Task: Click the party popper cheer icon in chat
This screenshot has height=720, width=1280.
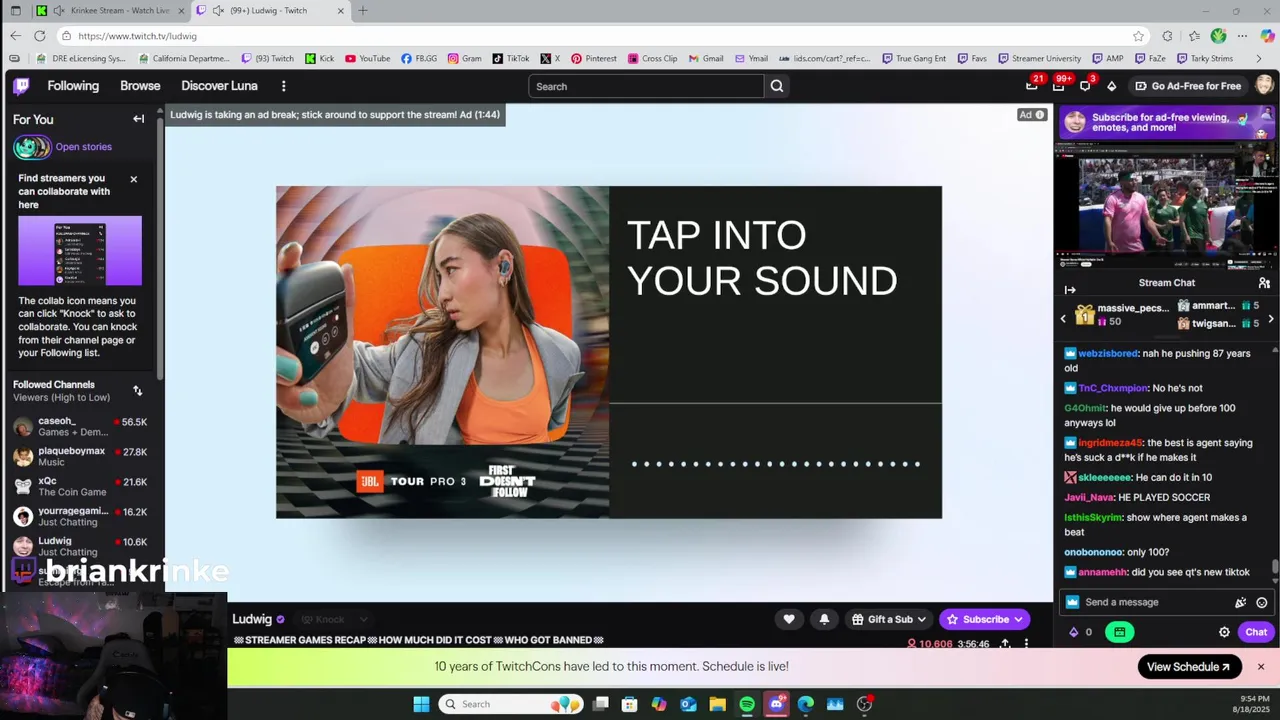Action: (x=1240, y=602)
